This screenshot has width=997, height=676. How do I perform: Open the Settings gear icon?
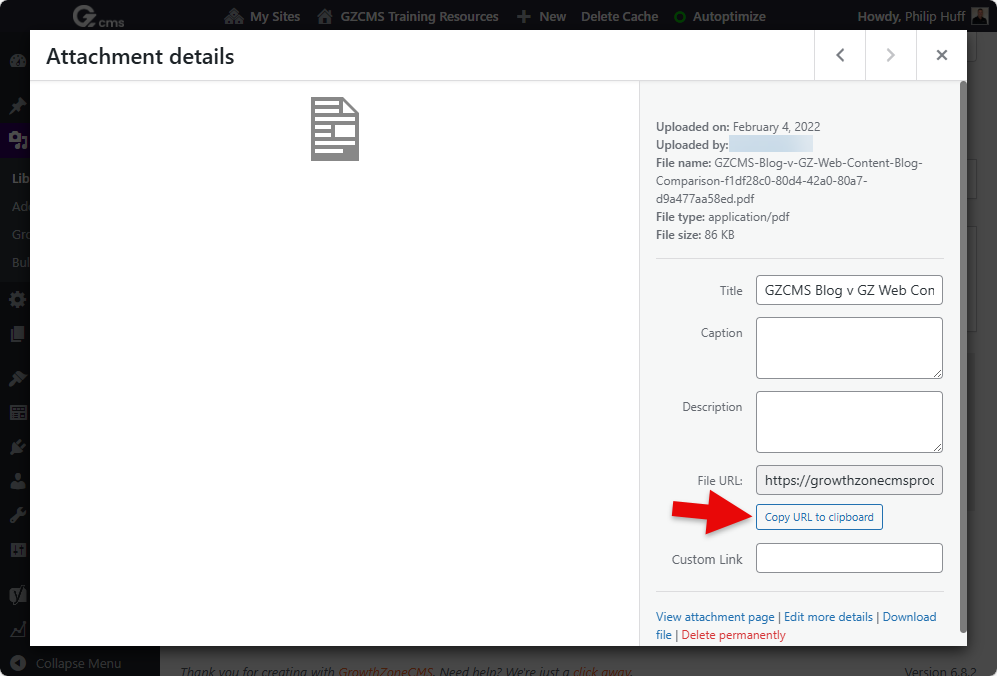point(15,299)
